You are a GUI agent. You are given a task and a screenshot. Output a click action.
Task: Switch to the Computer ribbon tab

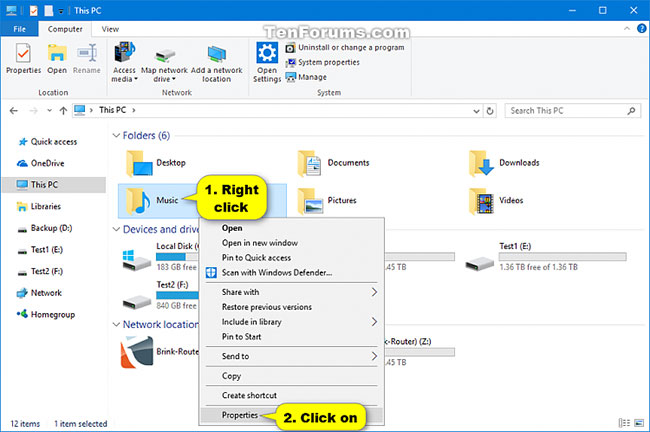tap(65, 29)
